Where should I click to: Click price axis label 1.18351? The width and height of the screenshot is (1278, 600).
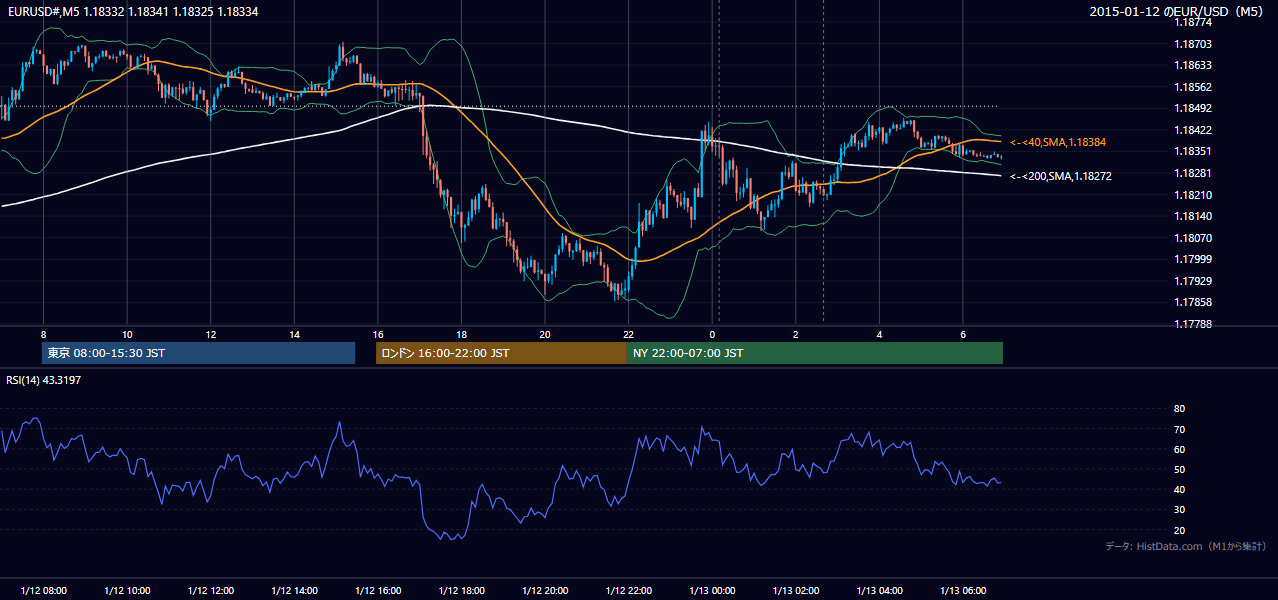tap(1193, 152)
